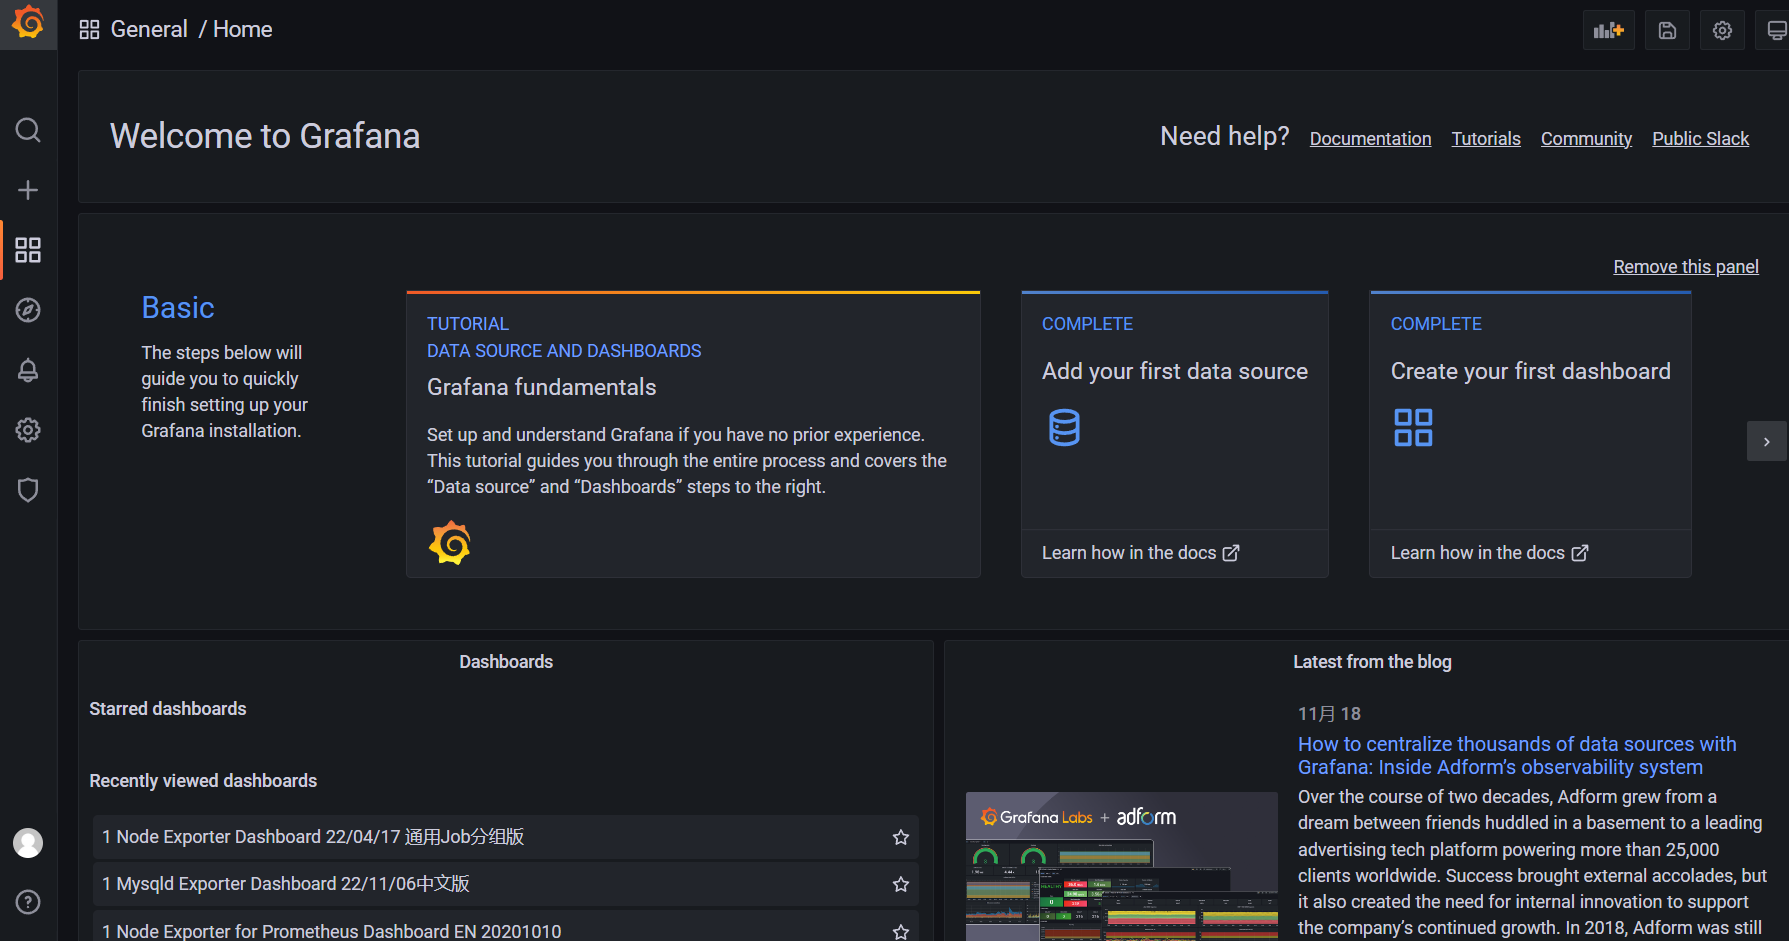The height and width of the screenshot is (941, 1789).
Task: Open the Tutorials help link
Action: (x=1486, y=139)
